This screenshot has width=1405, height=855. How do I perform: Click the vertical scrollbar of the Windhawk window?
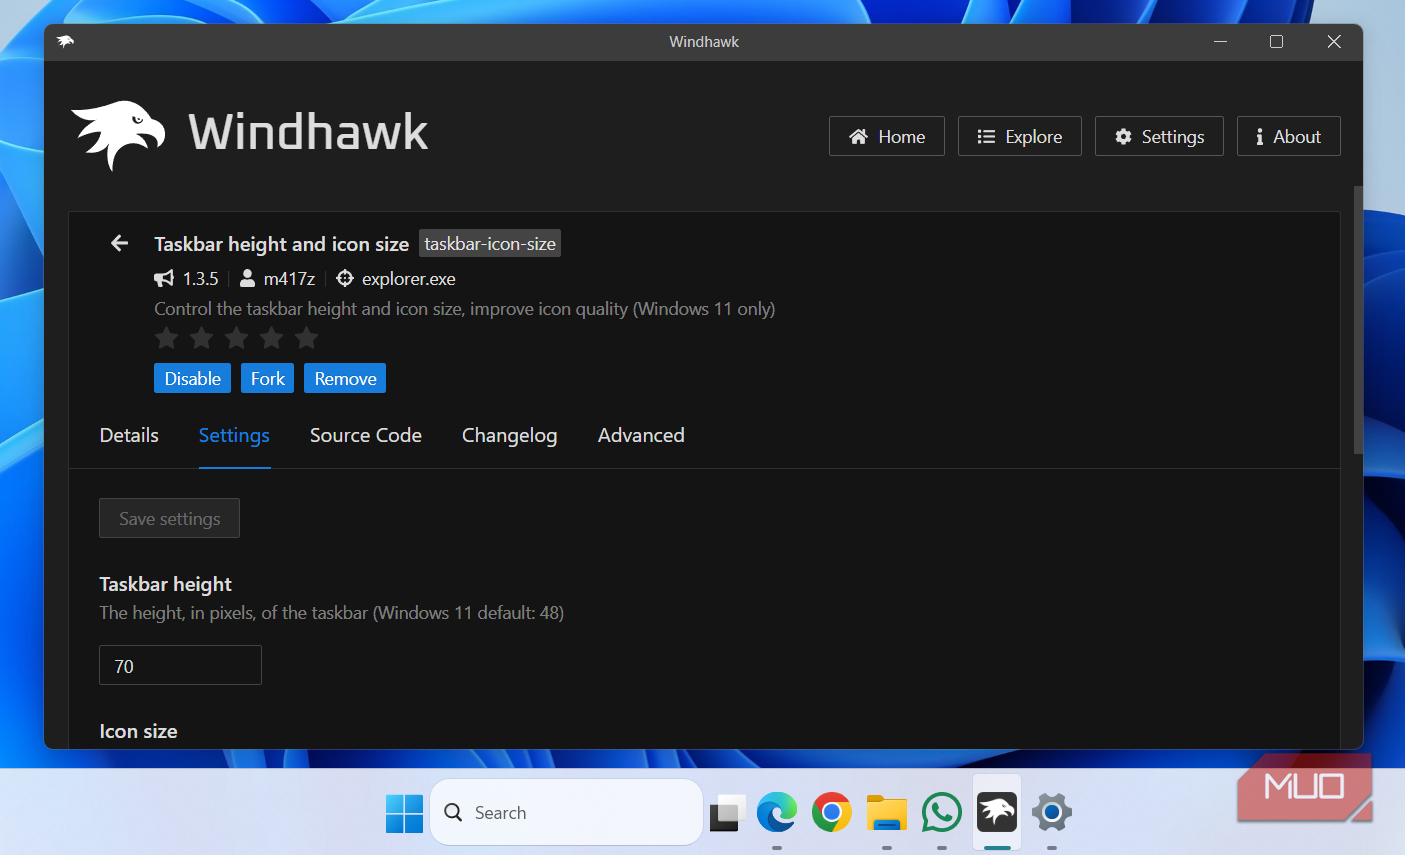(x=1357, y=320)
